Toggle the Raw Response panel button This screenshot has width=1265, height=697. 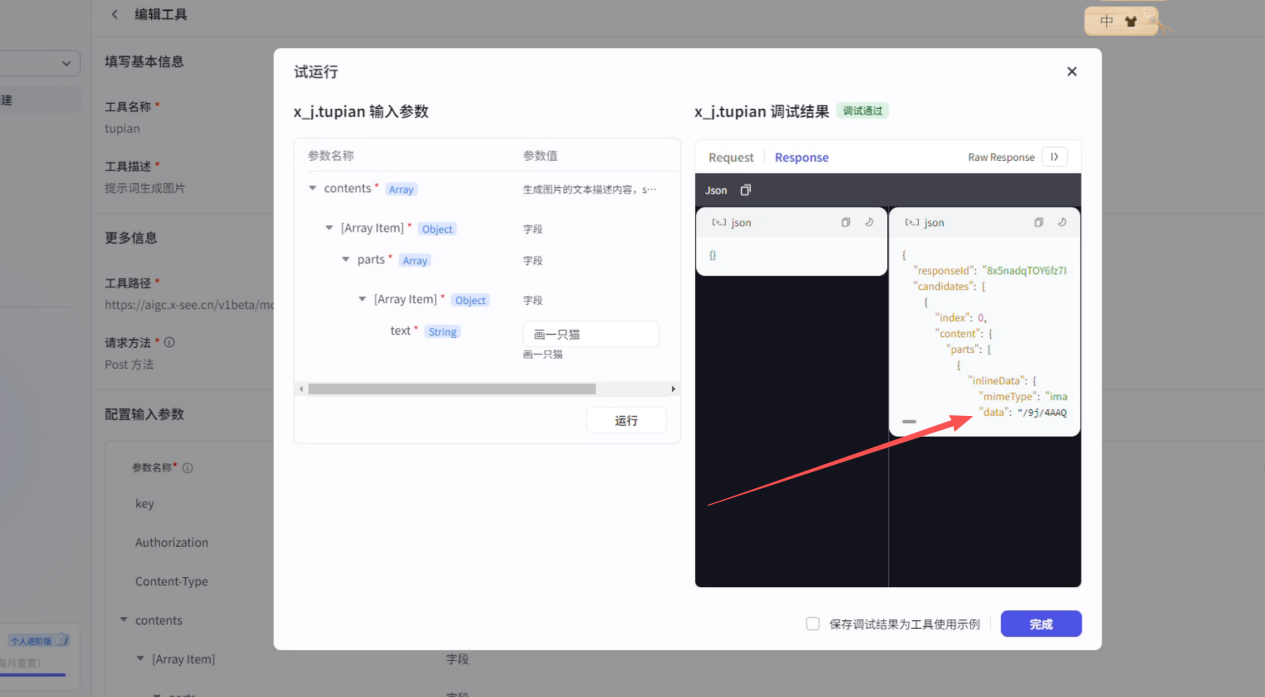tap(1054, 157)
